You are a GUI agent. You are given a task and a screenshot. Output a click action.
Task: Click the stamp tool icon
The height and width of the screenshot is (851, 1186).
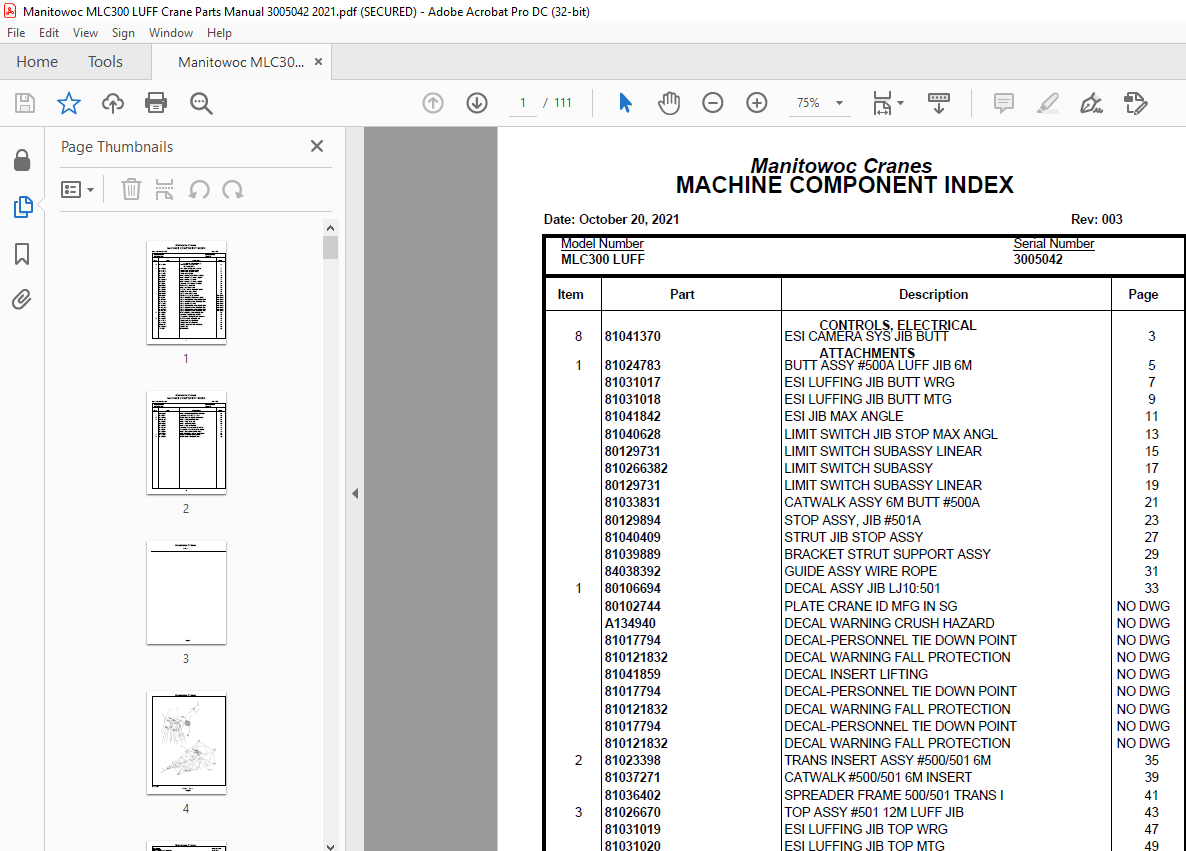click(x=1135, y=103)
